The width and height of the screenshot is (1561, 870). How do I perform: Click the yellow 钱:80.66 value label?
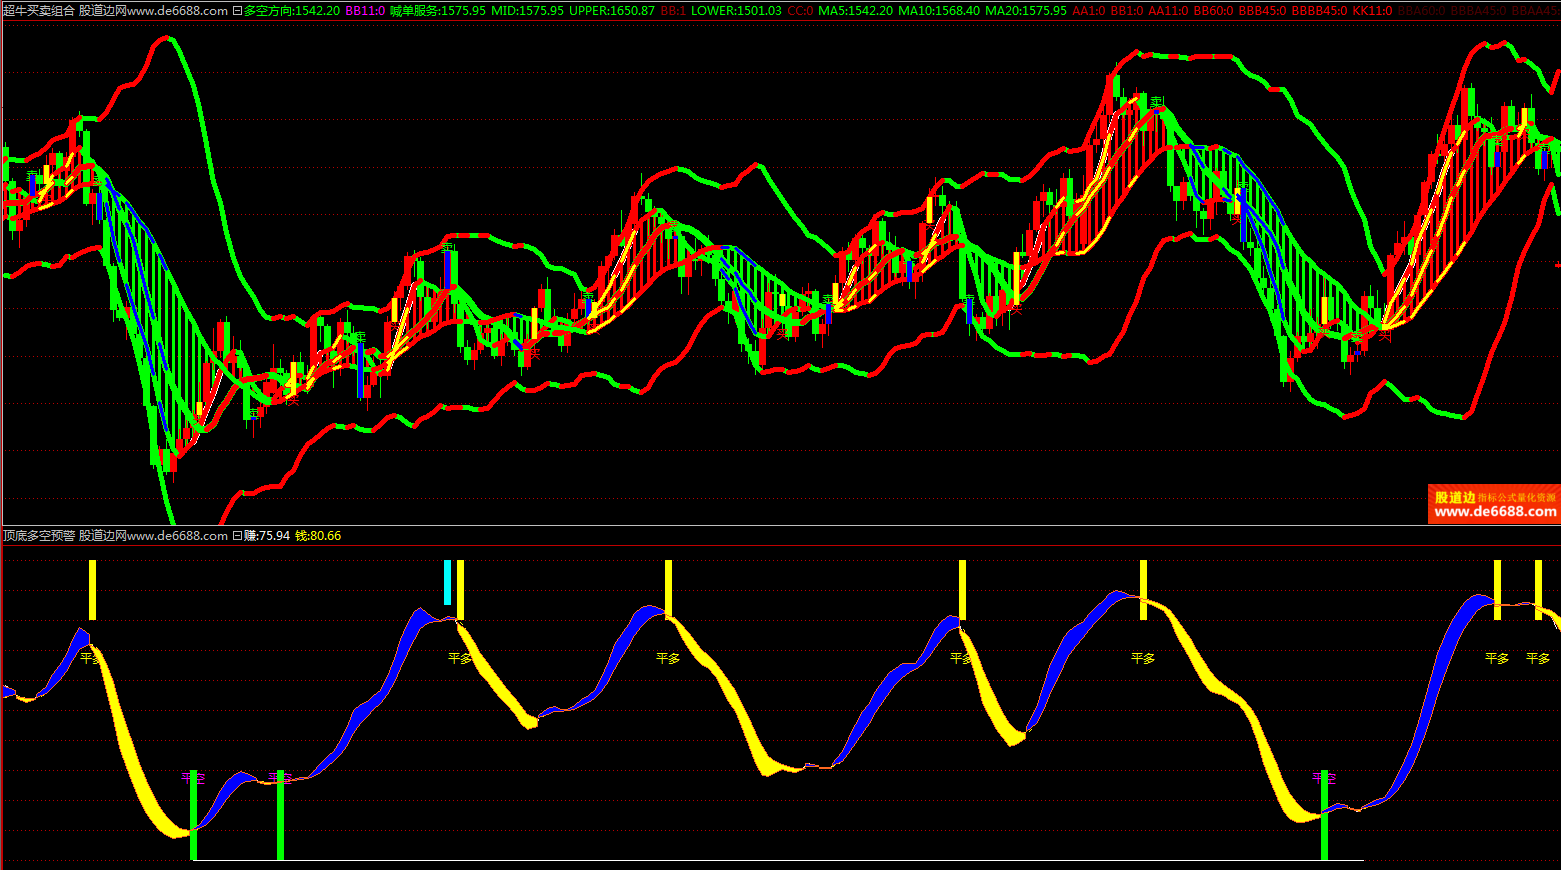pos(318,536)
